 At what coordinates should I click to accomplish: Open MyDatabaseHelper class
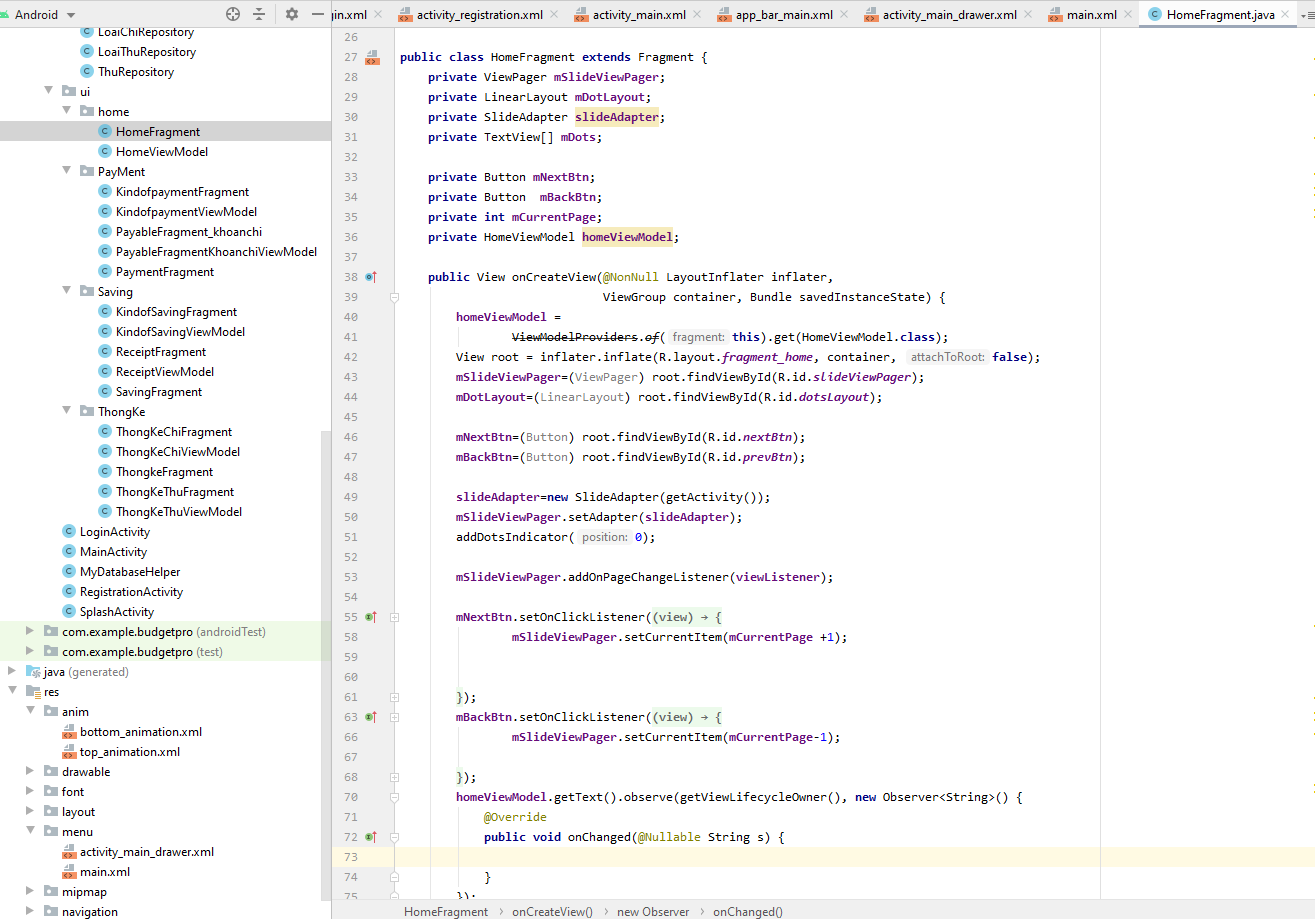pyautogui.click(x=130, y=571)
